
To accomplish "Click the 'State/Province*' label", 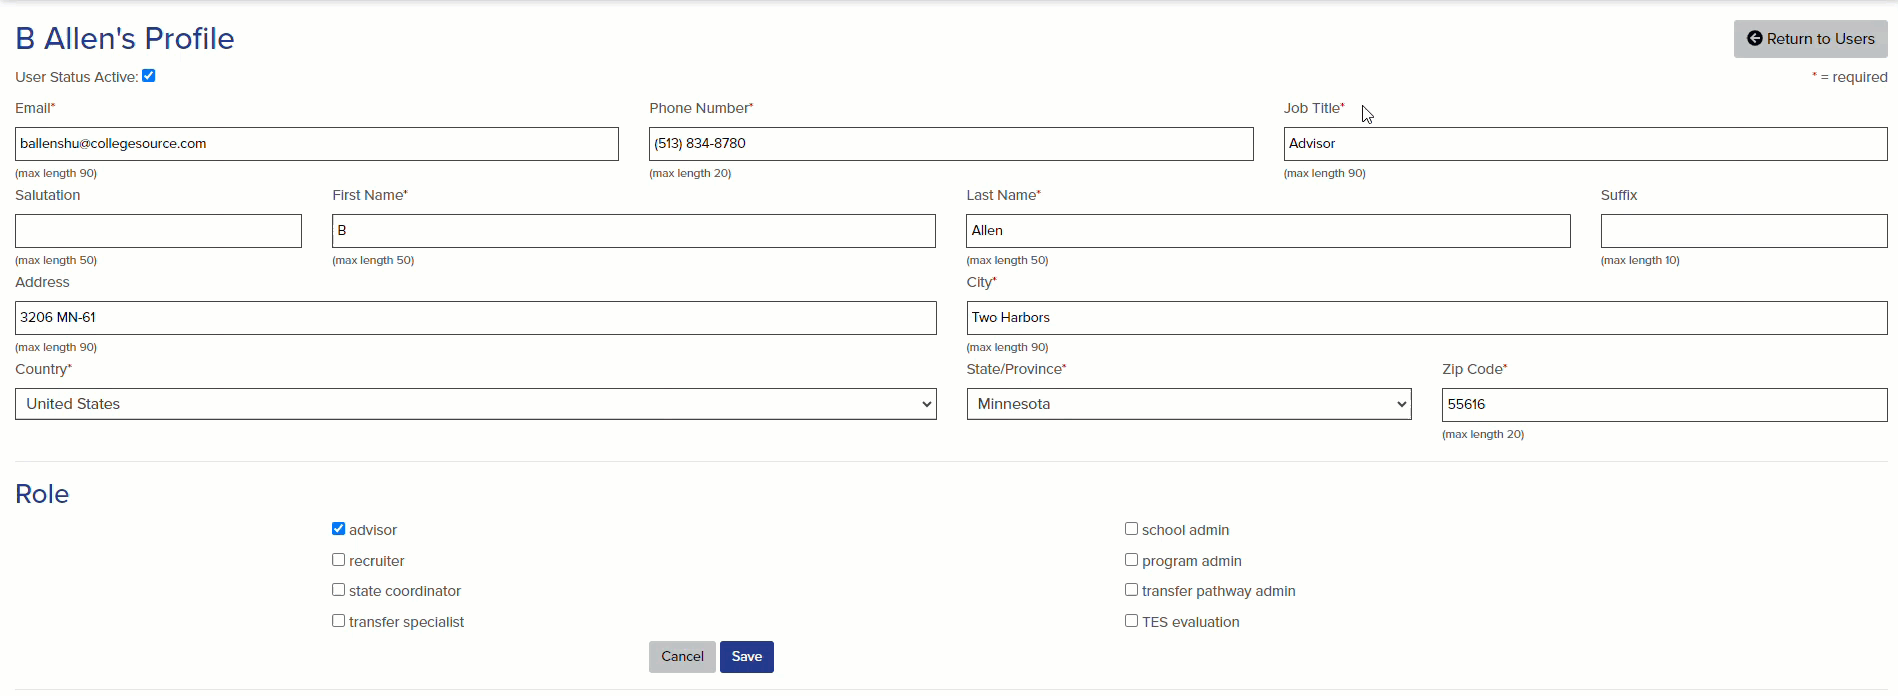I will (x=1016, y=369).
